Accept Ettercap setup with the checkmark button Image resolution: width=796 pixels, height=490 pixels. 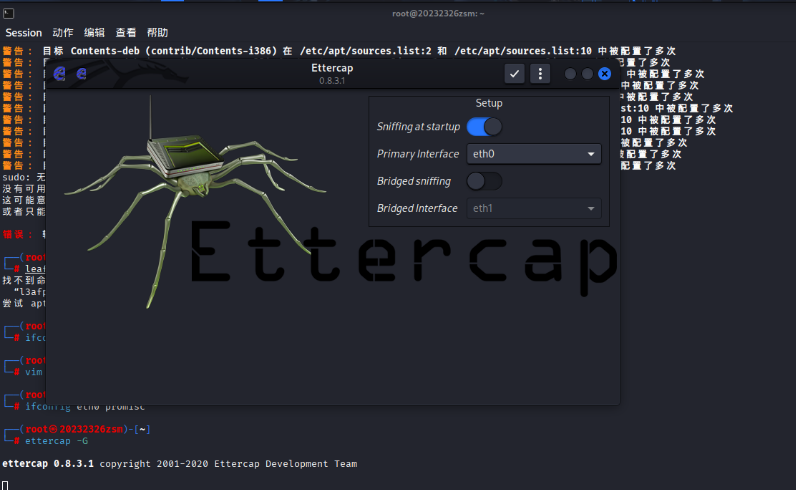click(x=514, y=74)
